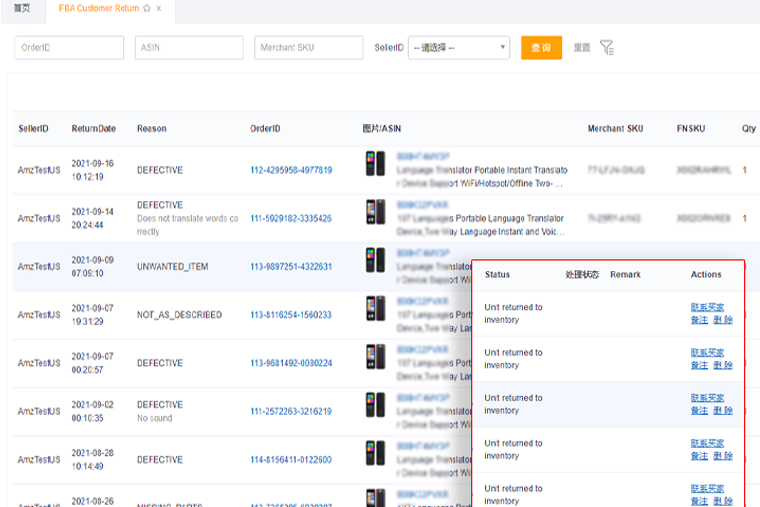Open the advanced filter funnel icon
Screen dimensions: 760x507
tap(606, 48)
